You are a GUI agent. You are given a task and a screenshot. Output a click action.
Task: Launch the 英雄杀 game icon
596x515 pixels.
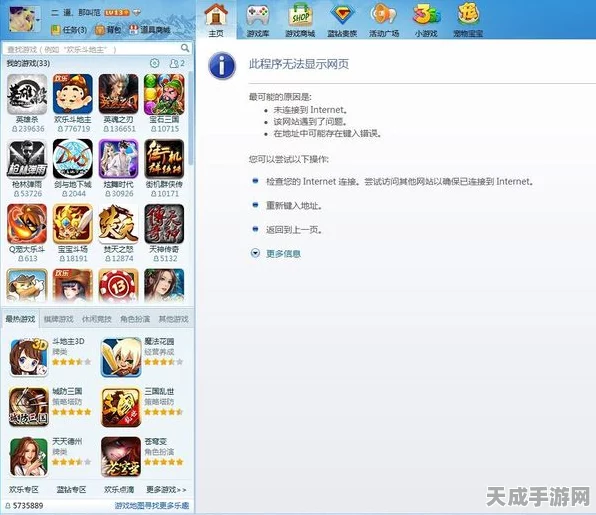(27, 94)
